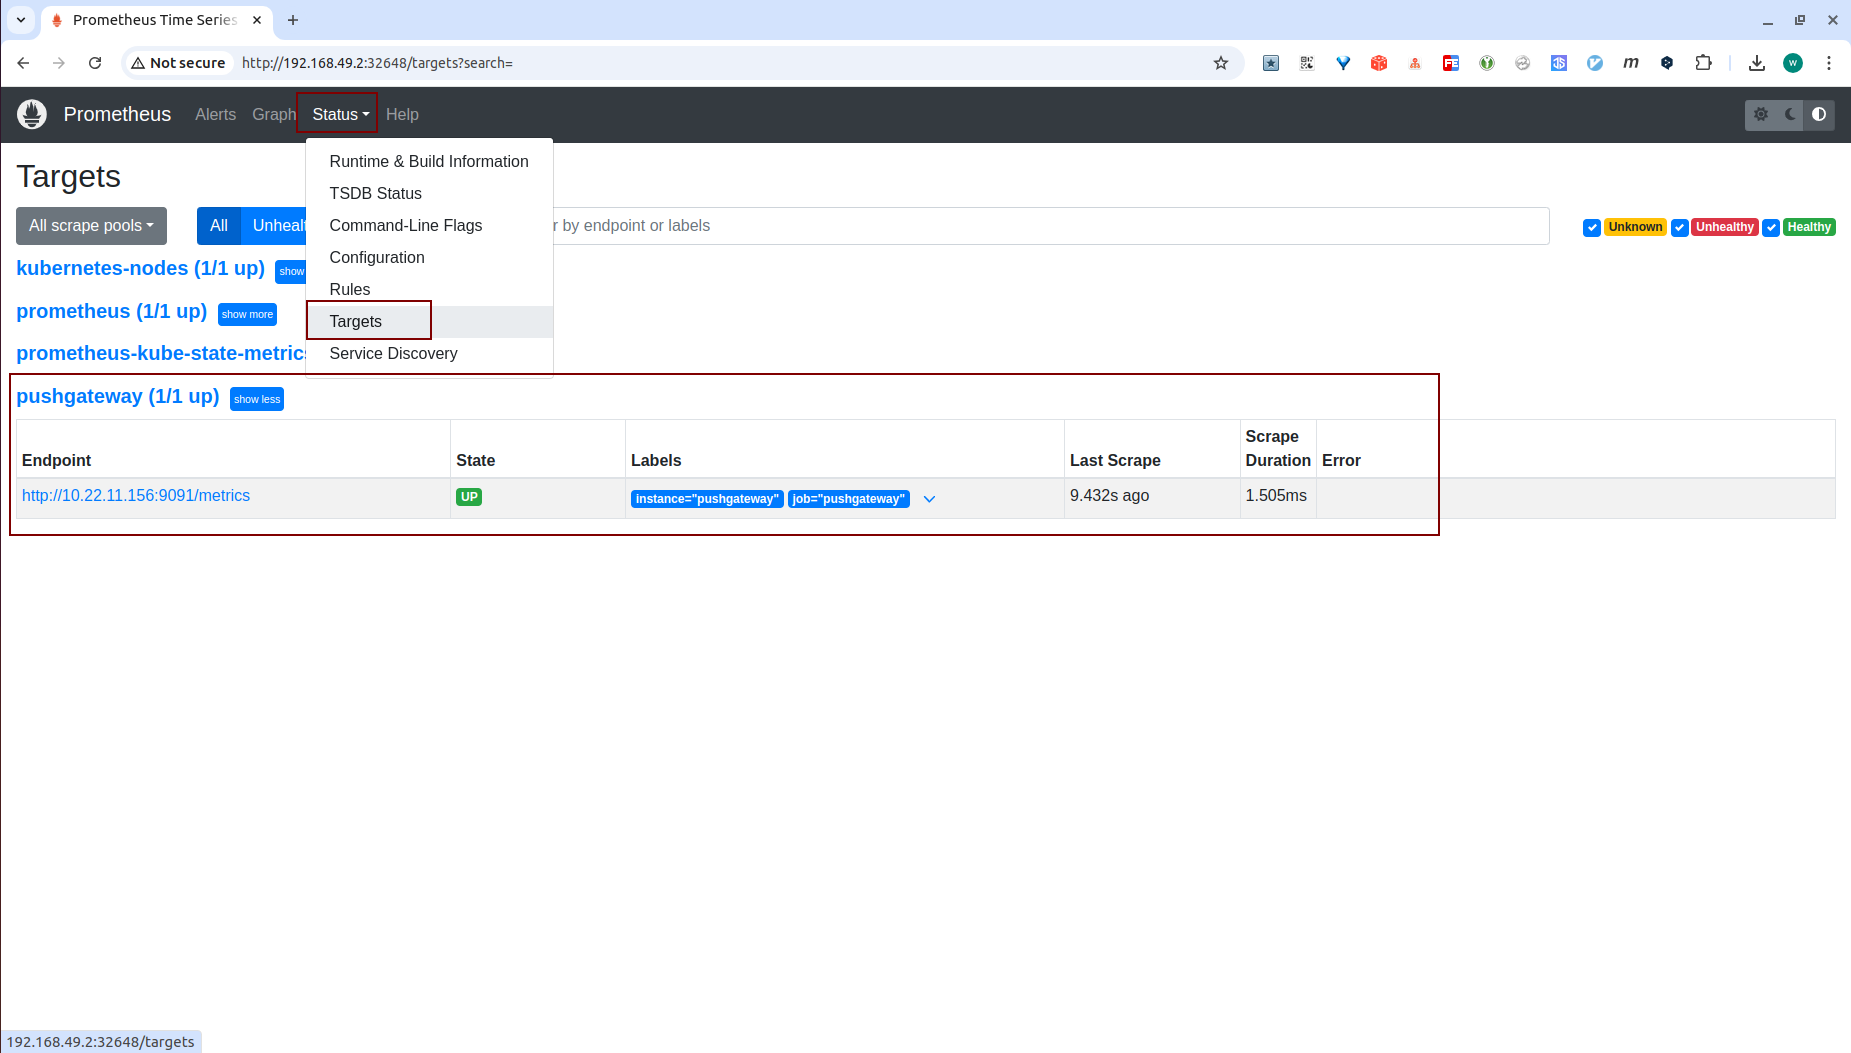This screenshot has height=1053, width=1851.
Task: Open the prometheus-kube-state-metrics pool link
Action: point(161,354)
